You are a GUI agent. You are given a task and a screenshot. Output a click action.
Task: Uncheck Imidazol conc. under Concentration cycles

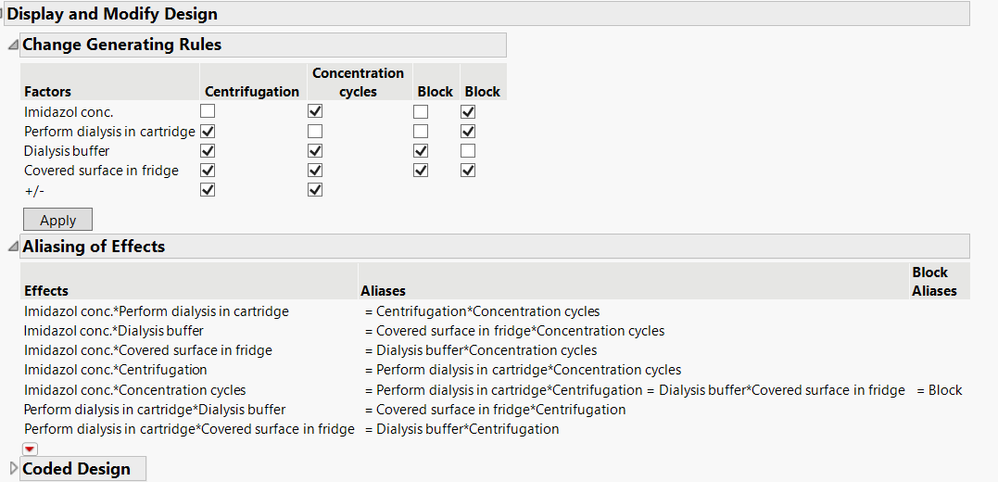[x=315, y=112]
